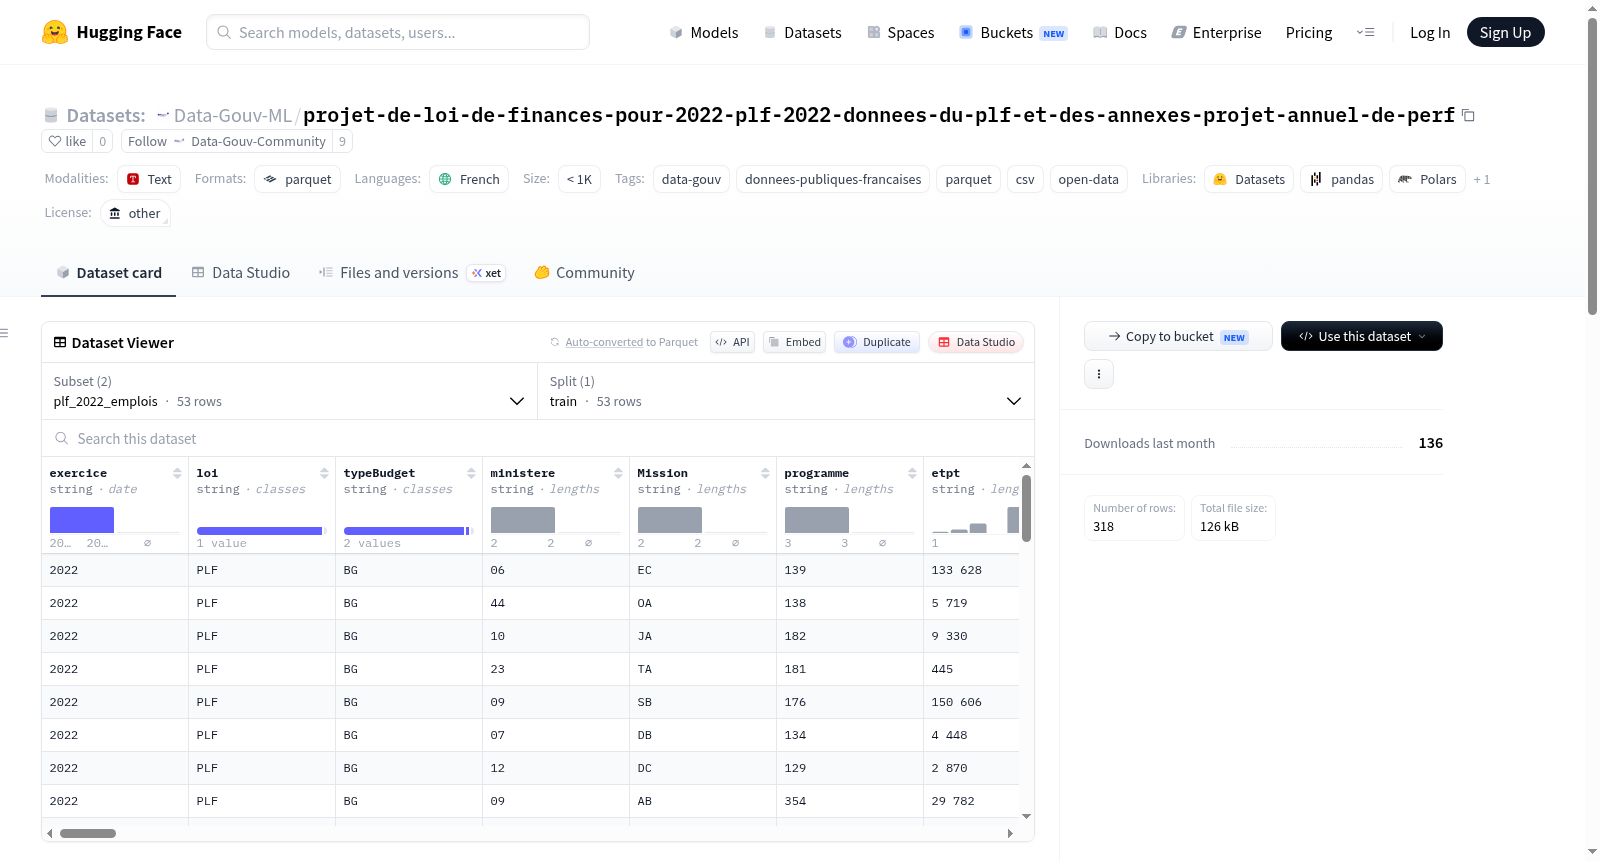Click the exercice histogram bar
1600x861 pixels.
[82, 520]
